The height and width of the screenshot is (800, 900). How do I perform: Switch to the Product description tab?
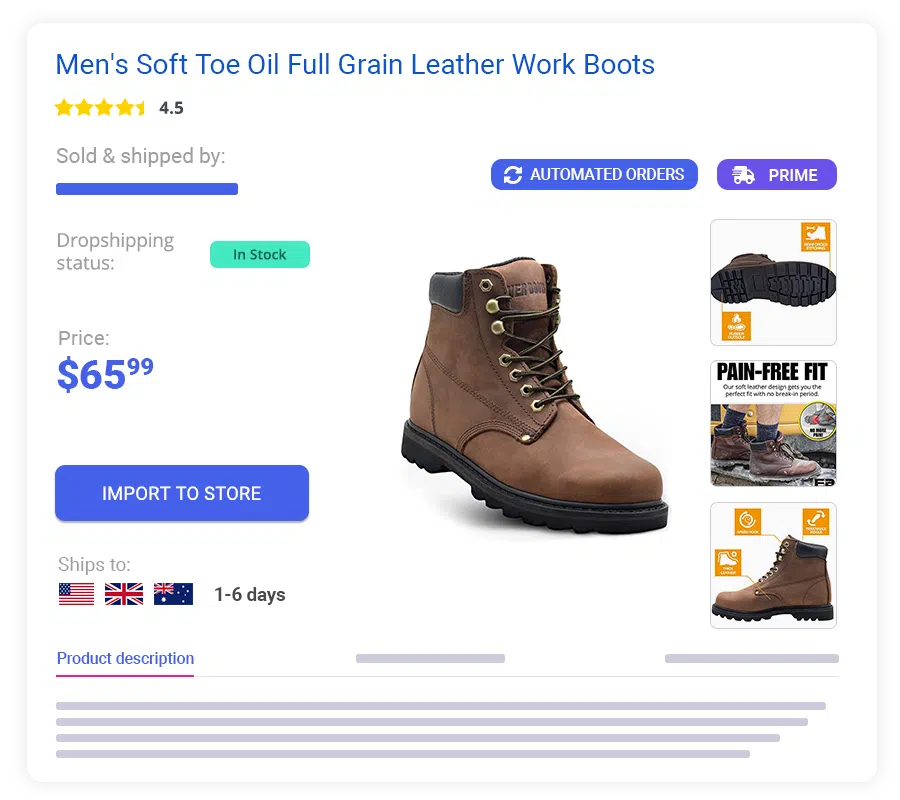[125, 658]
